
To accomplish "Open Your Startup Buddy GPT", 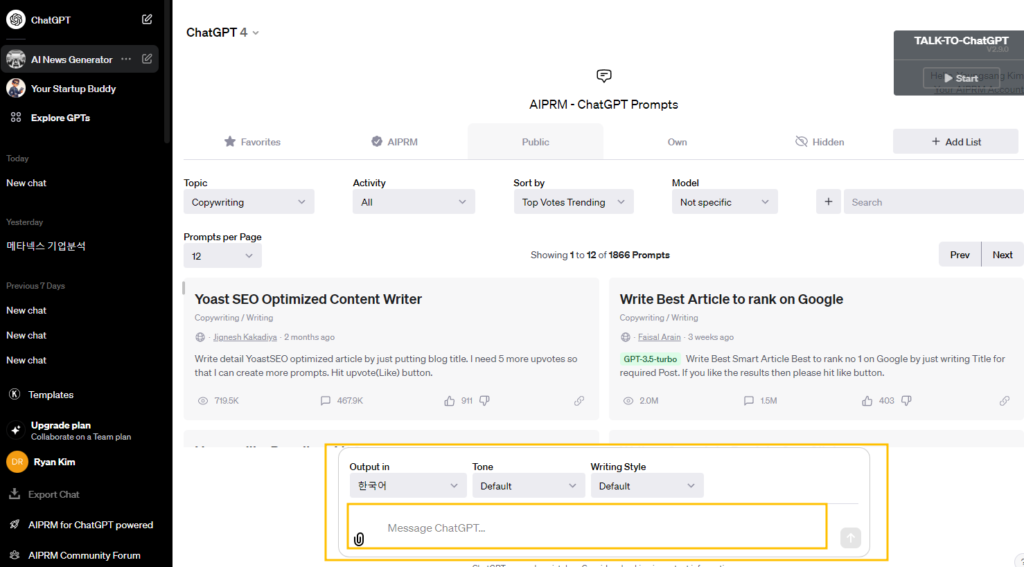I will click(x=73, y=88).
